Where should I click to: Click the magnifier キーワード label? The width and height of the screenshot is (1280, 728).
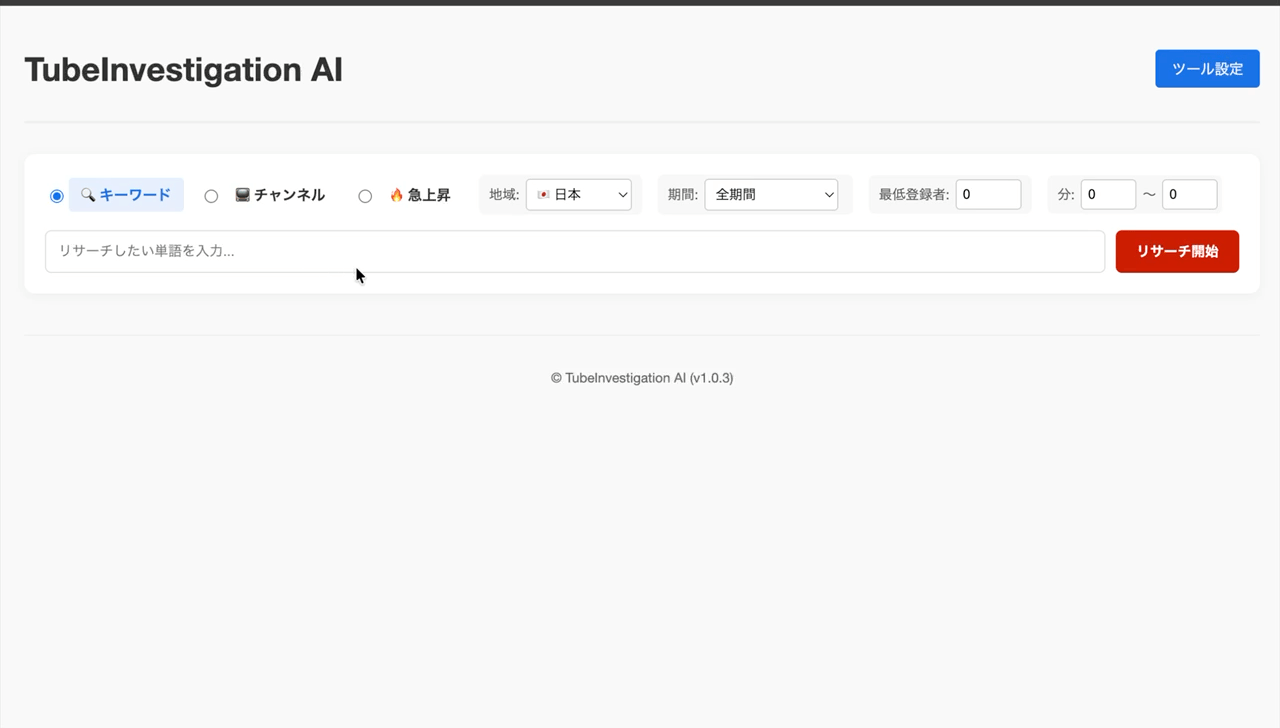tap(126, 195)
